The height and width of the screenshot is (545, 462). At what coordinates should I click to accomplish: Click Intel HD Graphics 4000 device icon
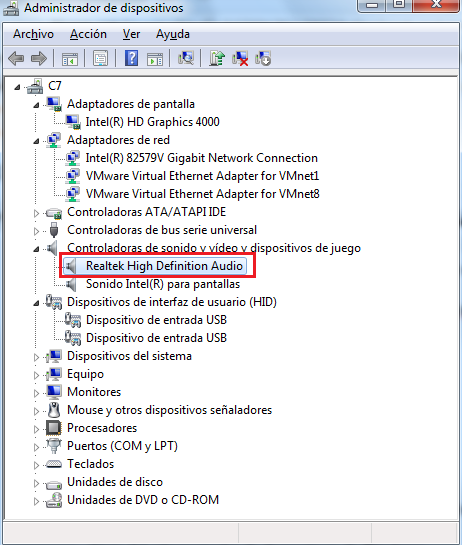(x=73, y=122)
